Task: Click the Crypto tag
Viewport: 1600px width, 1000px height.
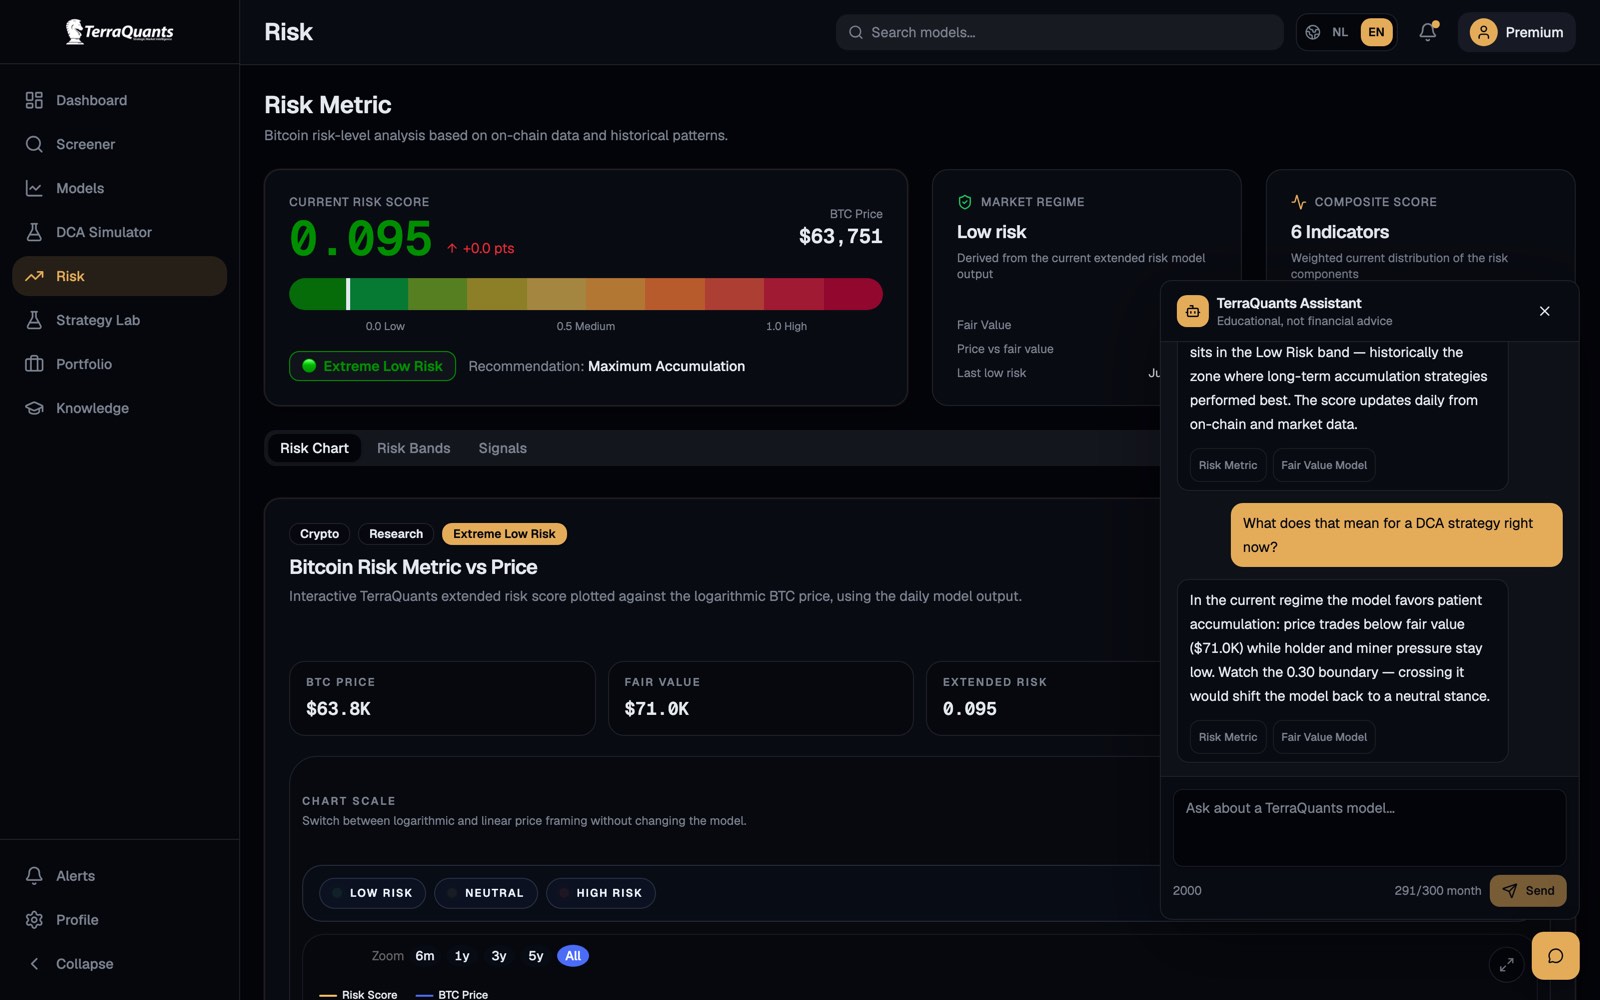Action: coord(319,534)
